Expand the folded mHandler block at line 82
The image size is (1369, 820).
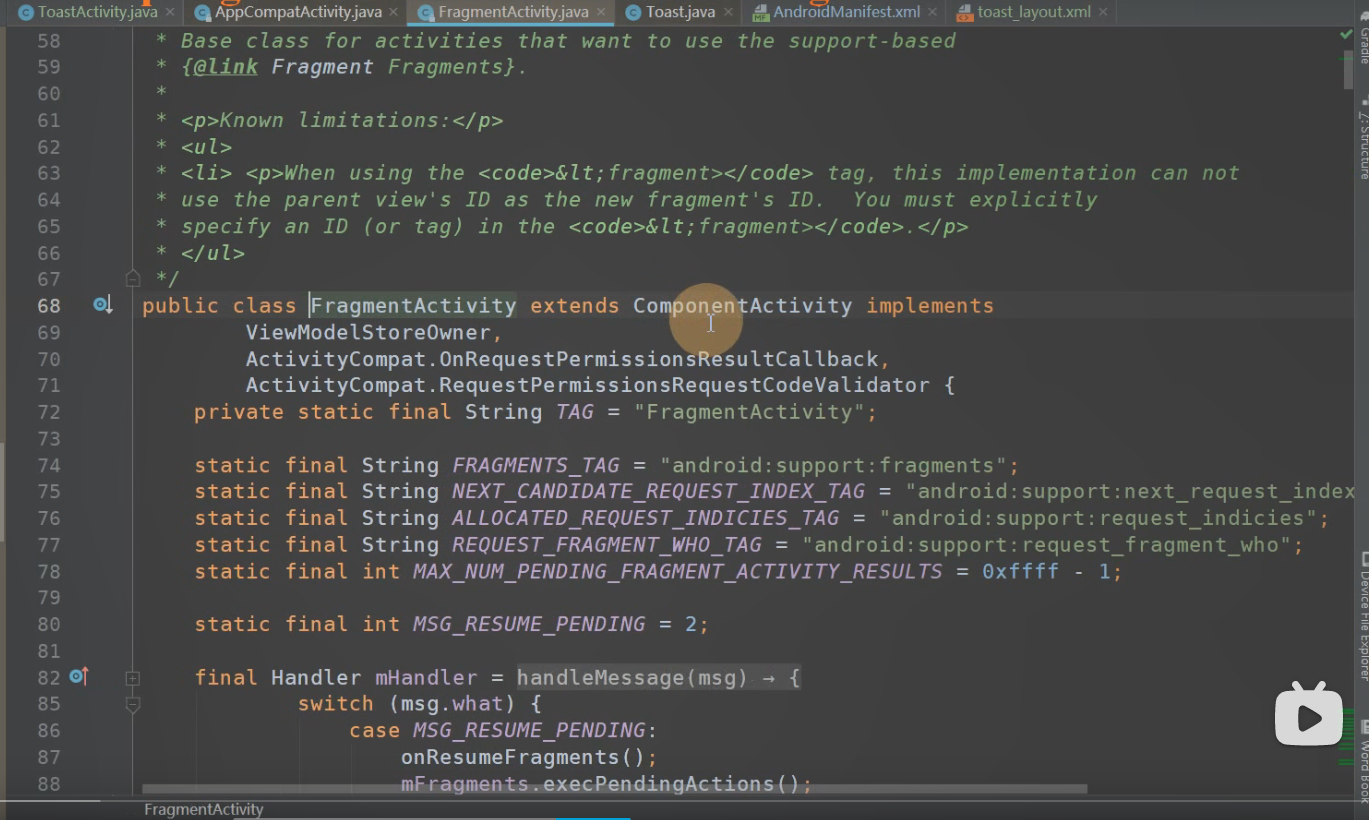(x=132, y=678)
